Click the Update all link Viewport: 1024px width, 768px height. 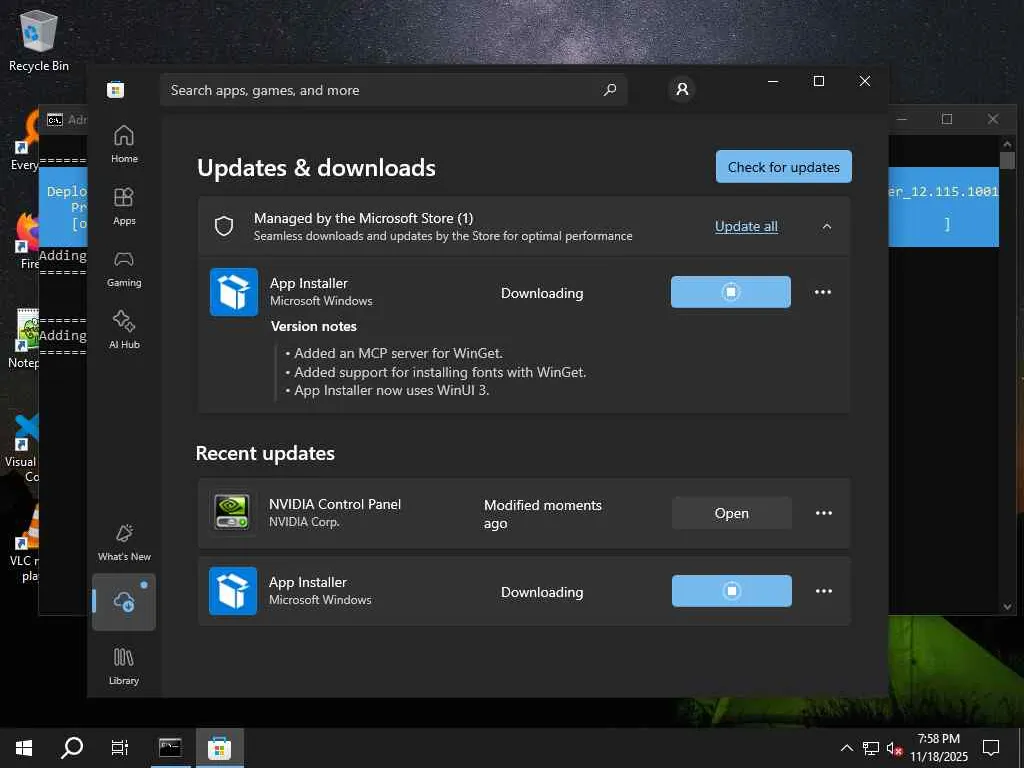[746, 226]
